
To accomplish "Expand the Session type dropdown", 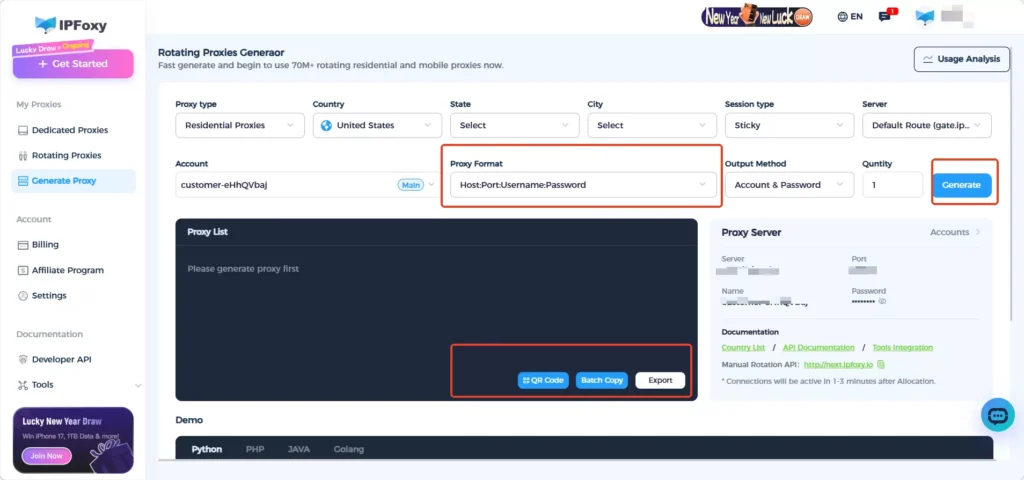I will pos(785,125).
